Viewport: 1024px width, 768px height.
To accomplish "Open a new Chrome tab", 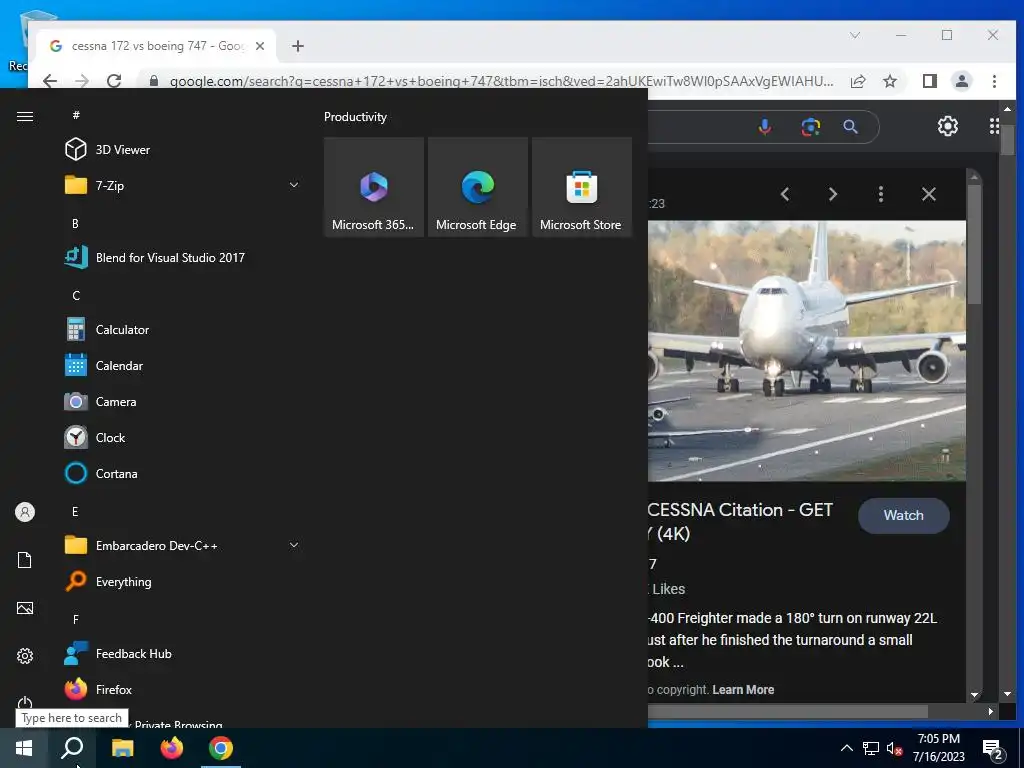I will tap(298, 46).
